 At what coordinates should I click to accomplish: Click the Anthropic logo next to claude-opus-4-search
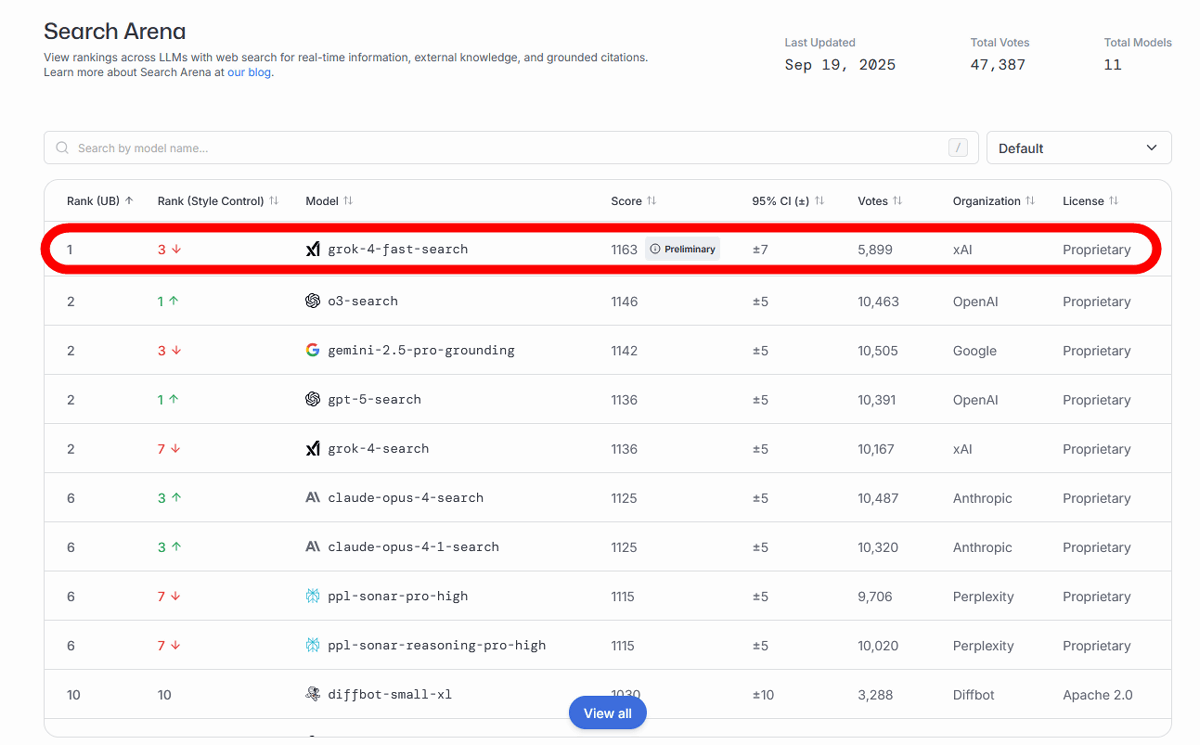point(313,498)
